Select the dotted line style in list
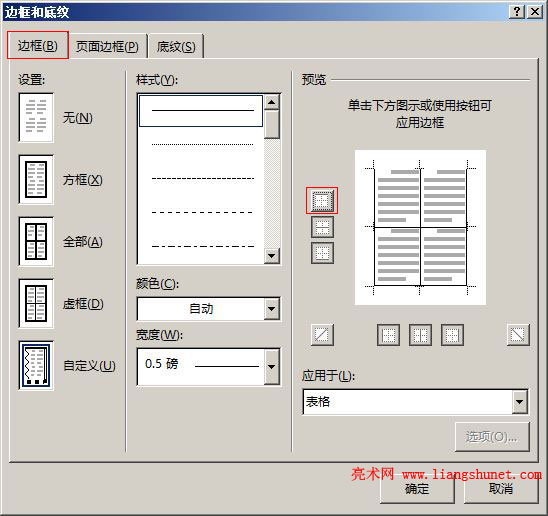Viewport: 548px width, 516px height. (202, 144)
